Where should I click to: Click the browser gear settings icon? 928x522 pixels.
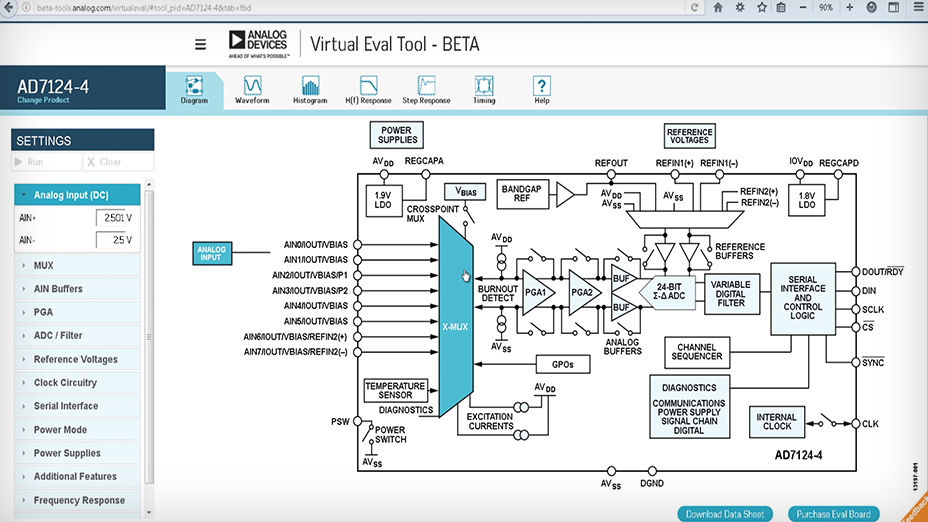coord(740,8)
